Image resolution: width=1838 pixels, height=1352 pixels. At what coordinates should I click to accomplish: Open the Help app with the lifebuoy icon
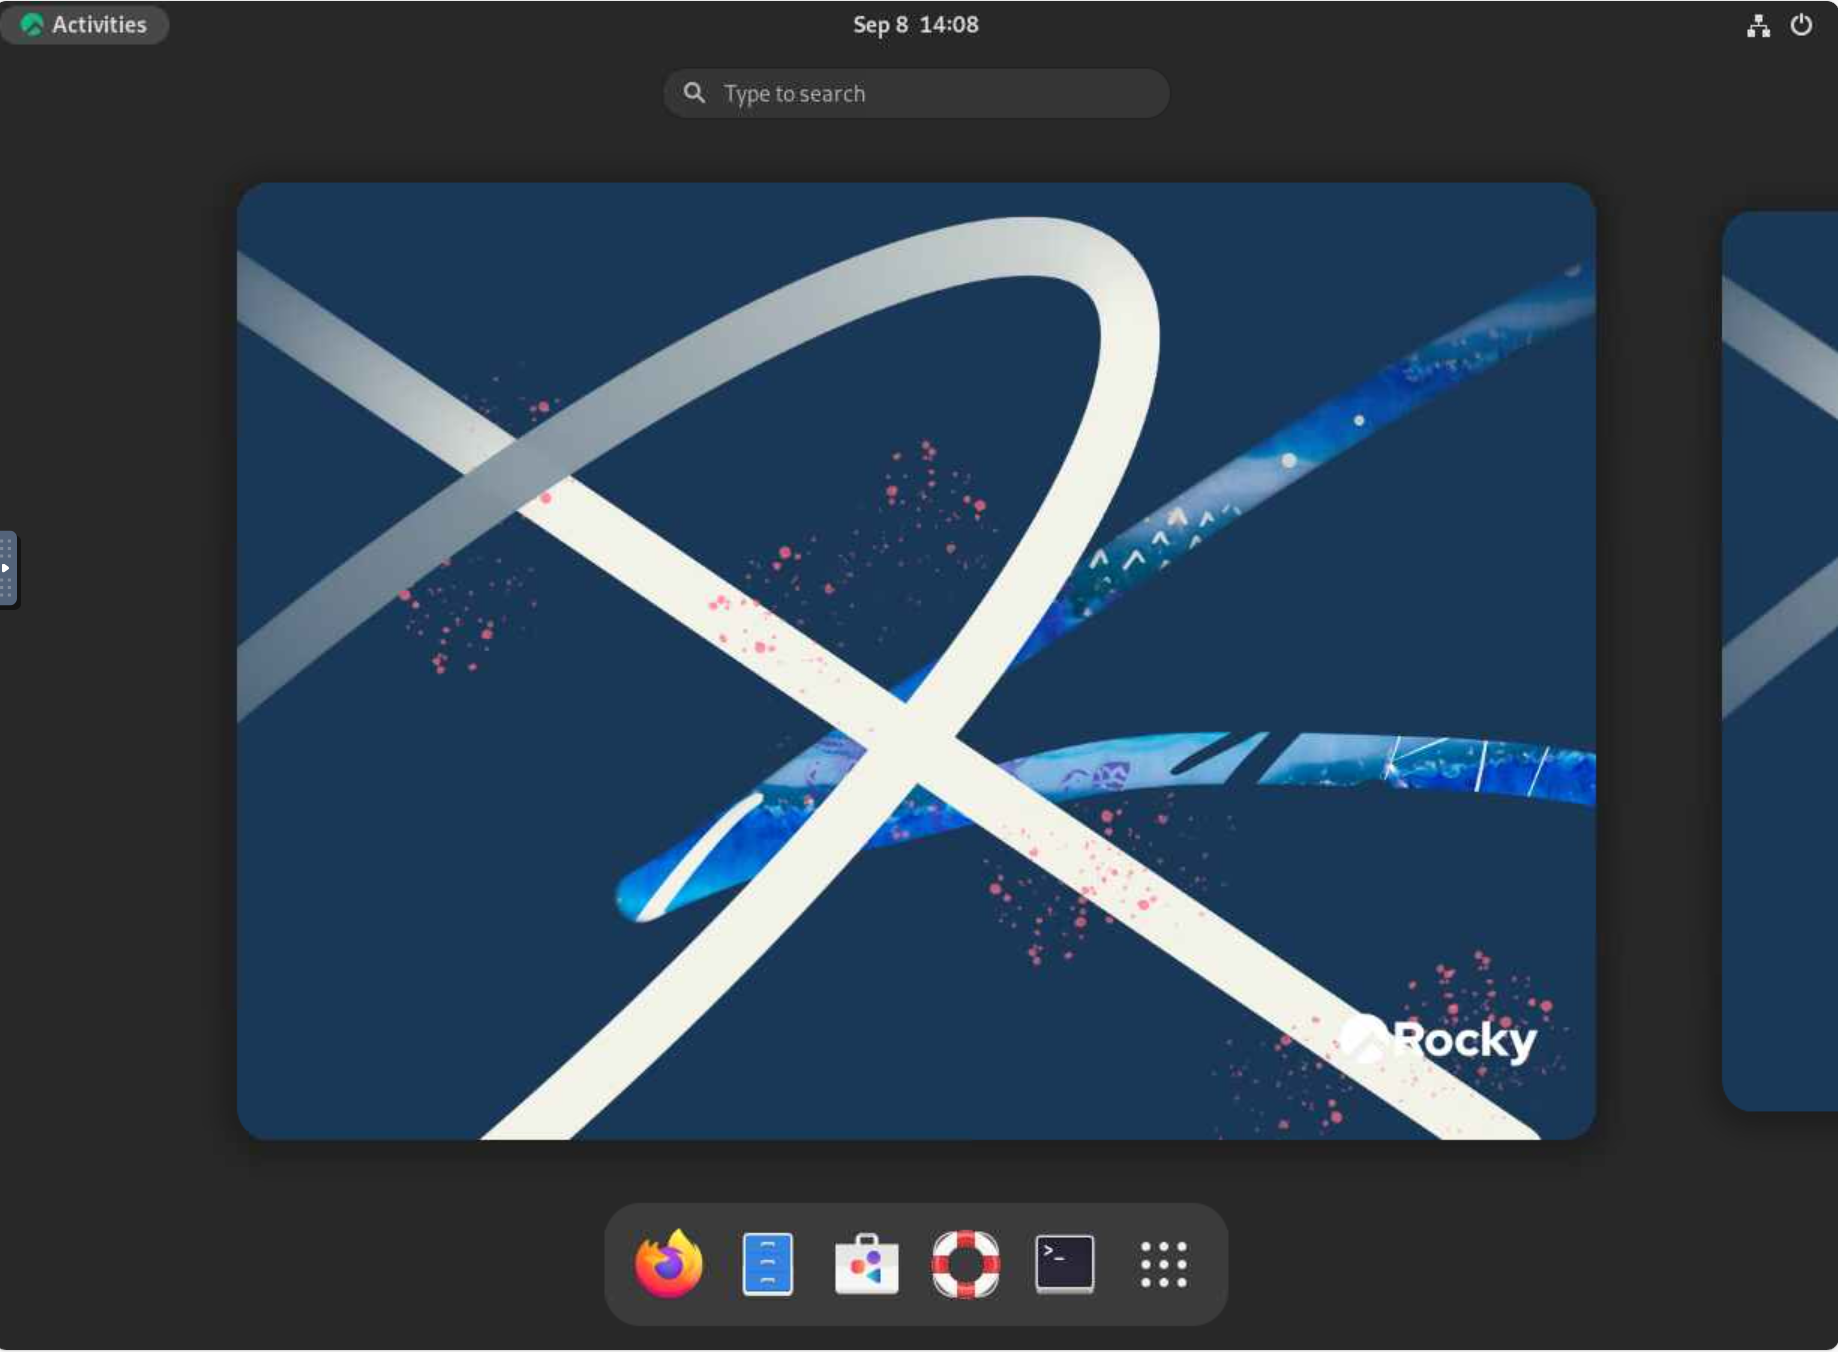tap(965, 1265)
